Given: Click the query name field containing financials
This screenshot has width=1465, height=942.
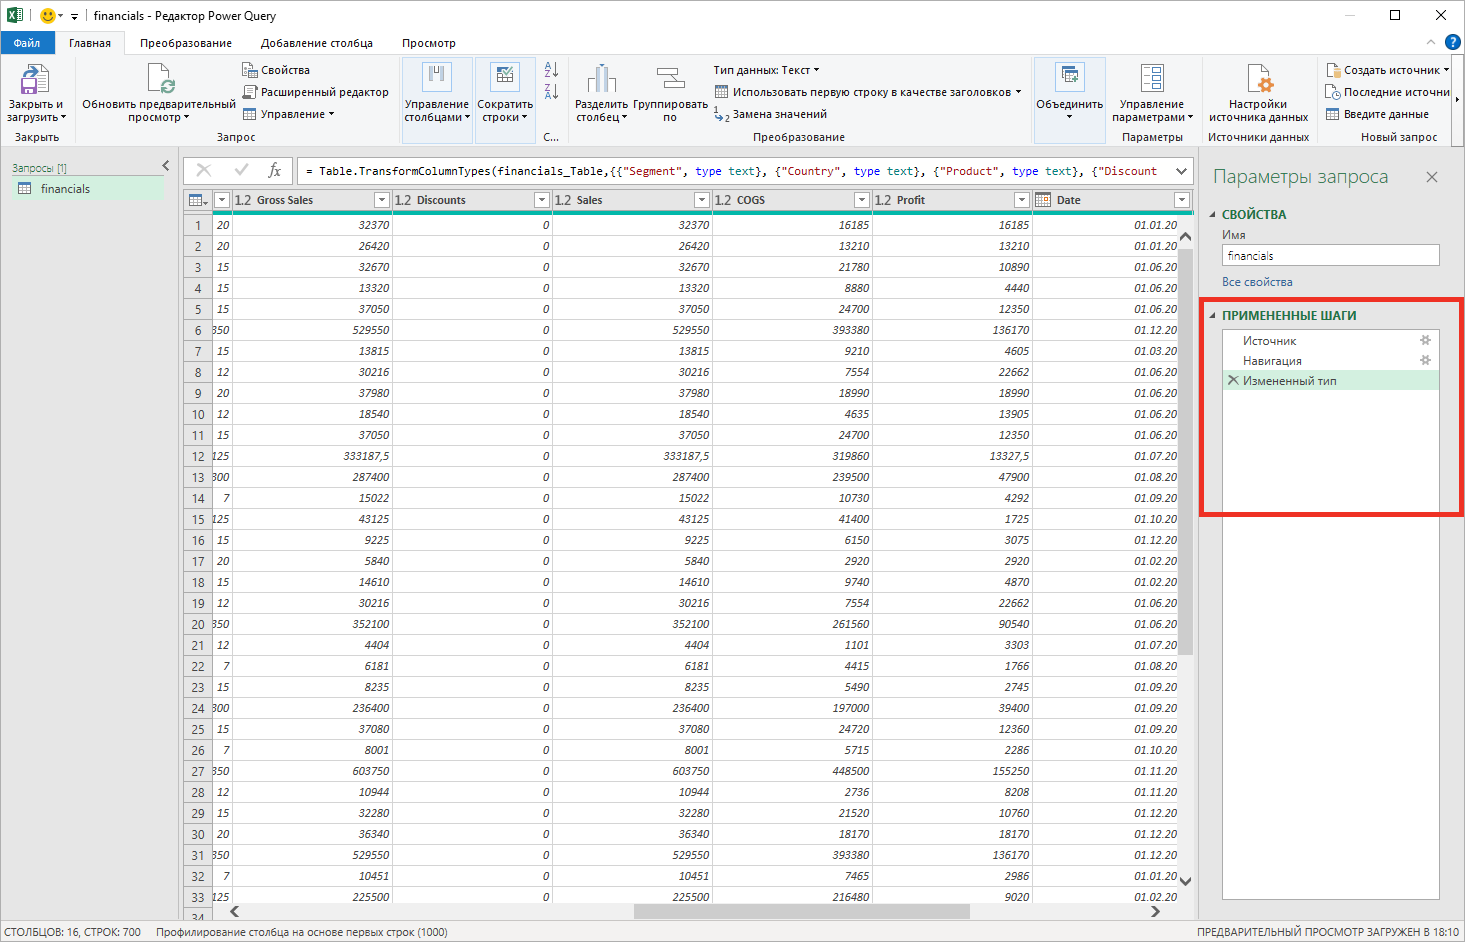Looking at the screenshot, I should point(1330,256).
